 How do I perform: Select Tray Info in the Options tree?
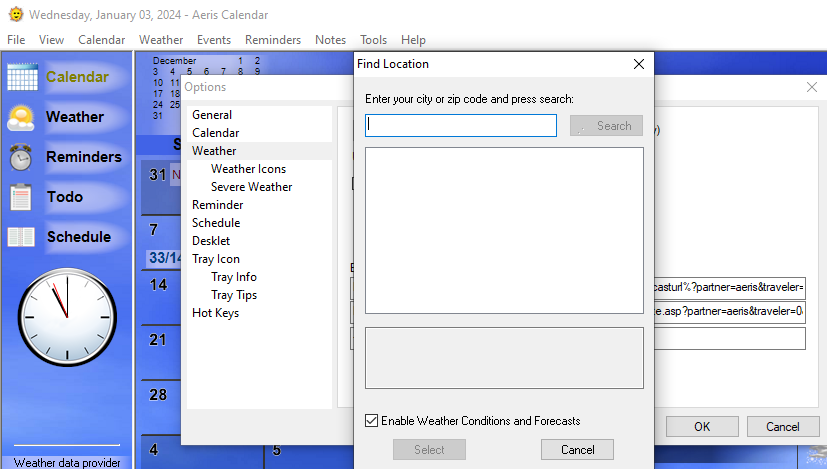pos(234,277)
